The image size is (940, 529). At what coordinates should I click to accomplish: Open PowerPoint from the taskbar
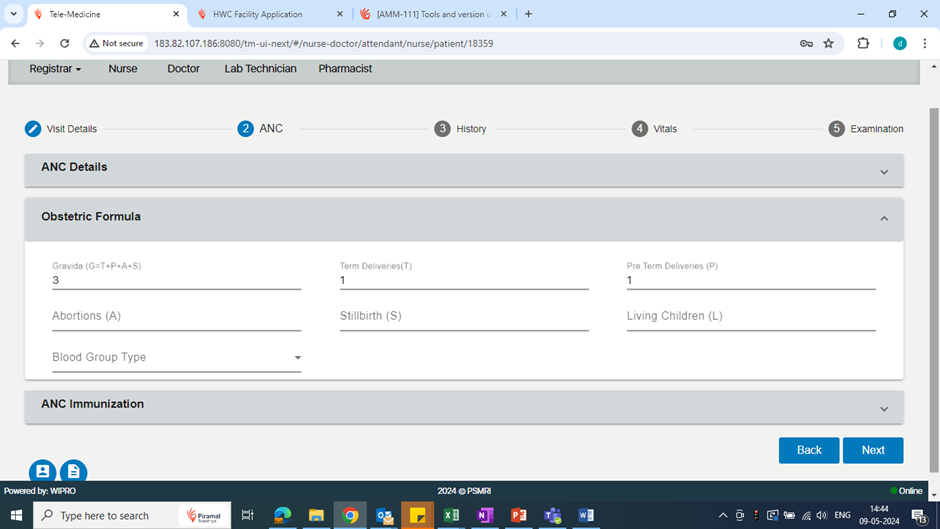click(519, 515)
